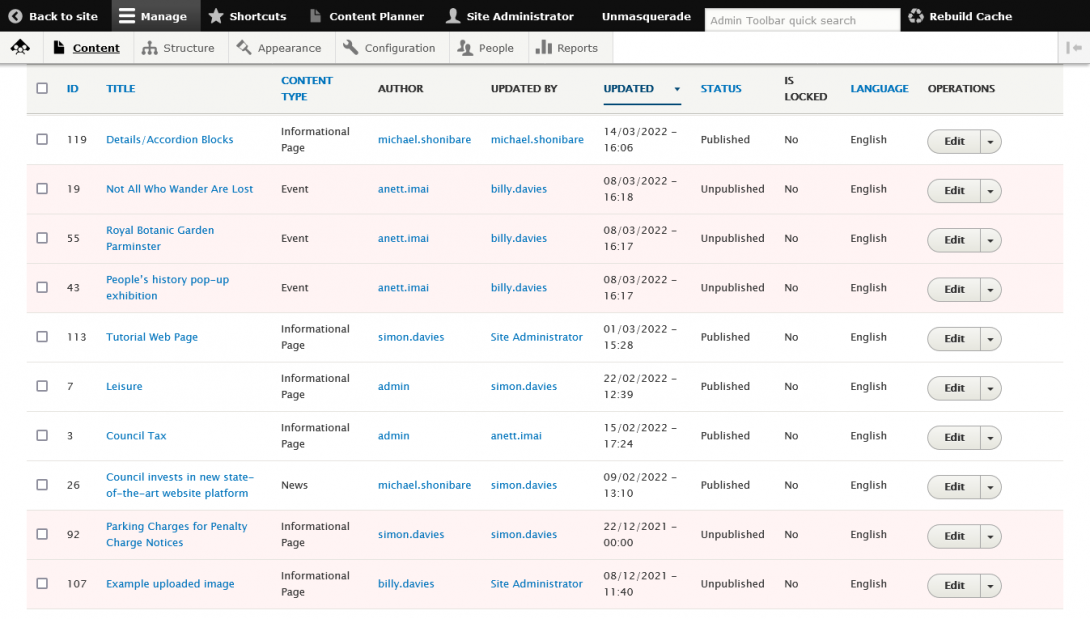
Task: Open Site Administrator link in Tutorial Web Page row
Action: (x=536, y=337)
